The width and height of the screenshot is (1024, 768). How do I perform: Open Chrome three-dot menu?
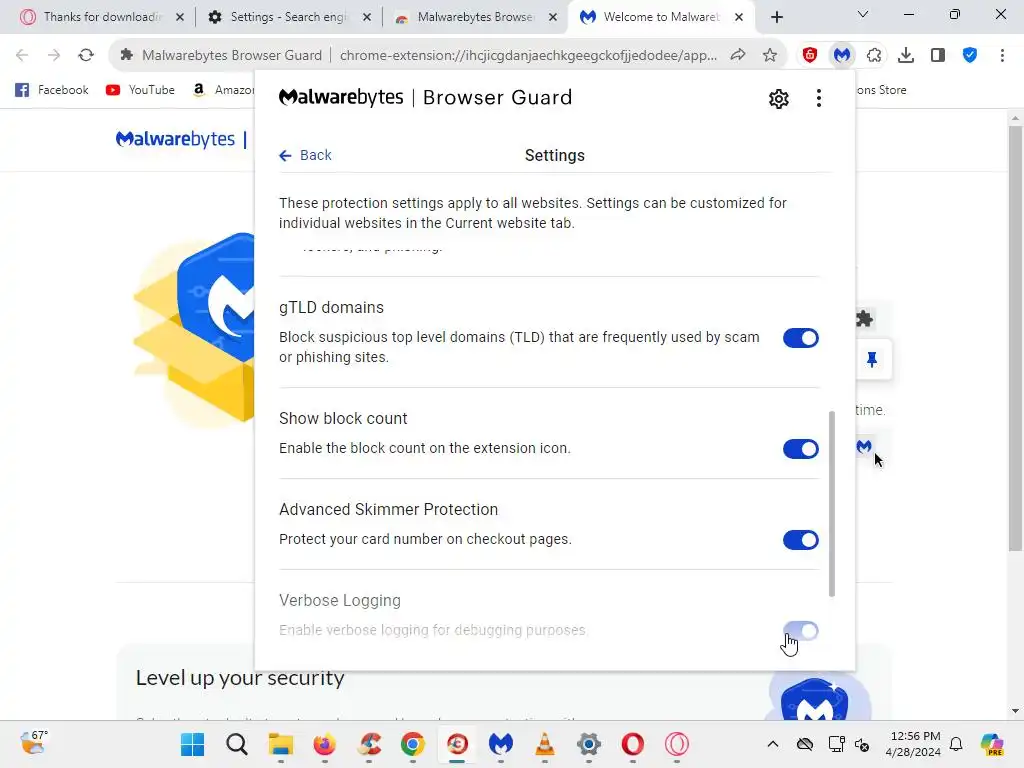pyautogui.click(x=1002, y=56)
